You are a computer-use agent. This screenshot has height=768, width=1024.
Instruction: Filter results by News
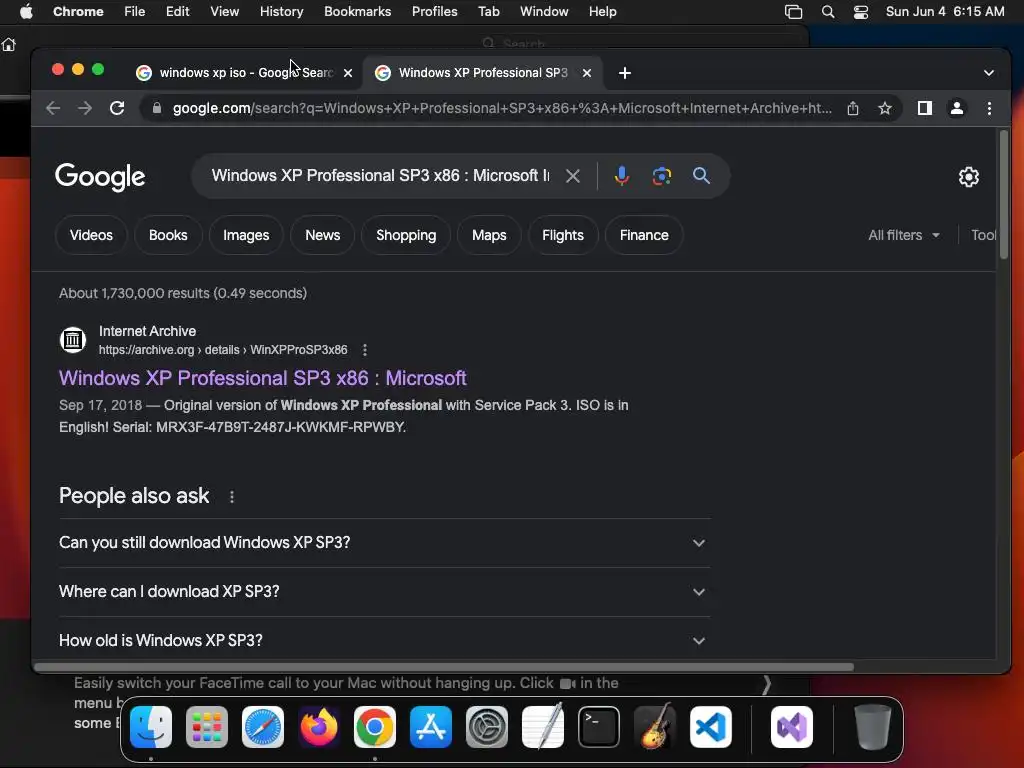point(323,235)
